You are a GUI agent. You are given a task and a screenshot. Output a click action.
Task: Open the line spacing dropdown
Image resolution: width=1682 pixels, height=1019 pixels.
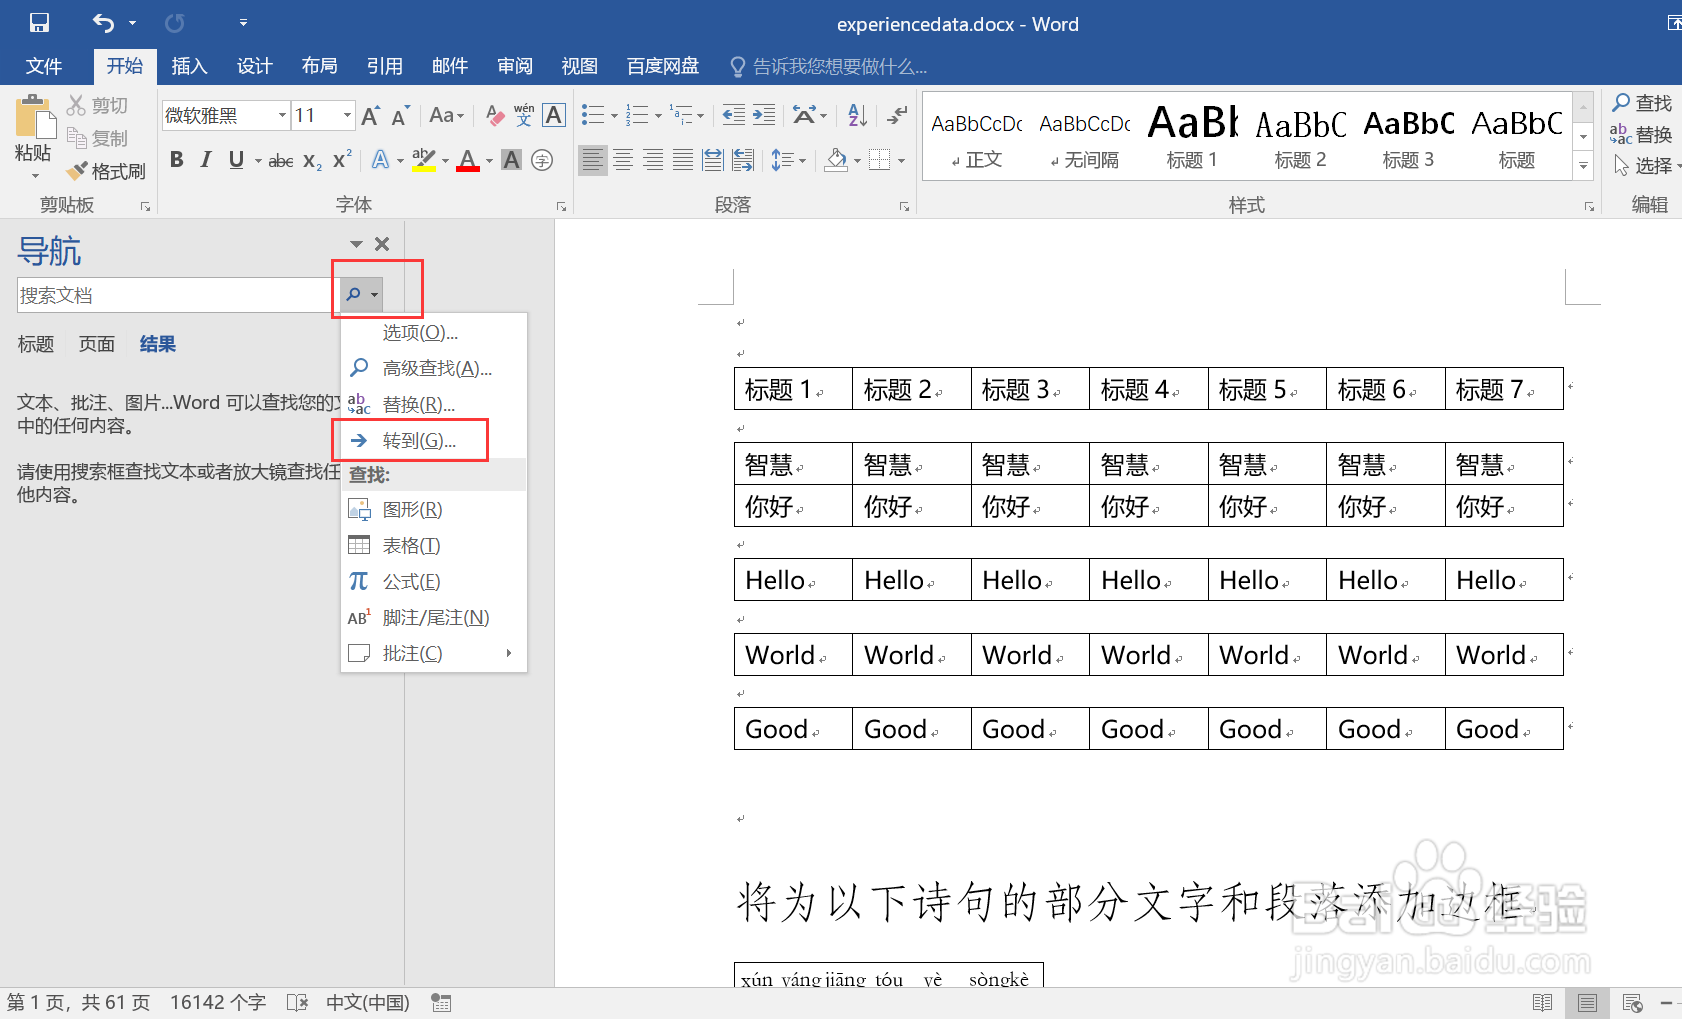[789, 160]
